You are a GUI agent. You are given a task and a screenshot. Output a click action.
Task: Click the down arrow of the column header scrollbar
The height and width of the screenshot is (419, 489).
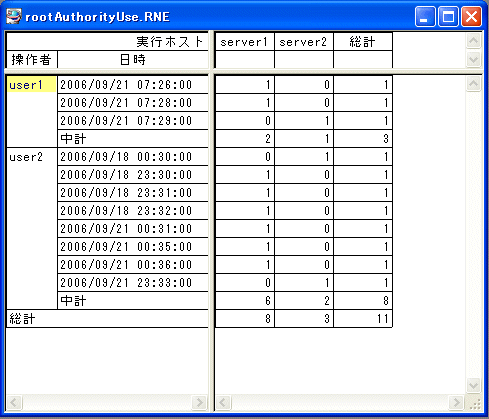coord(473,59)
